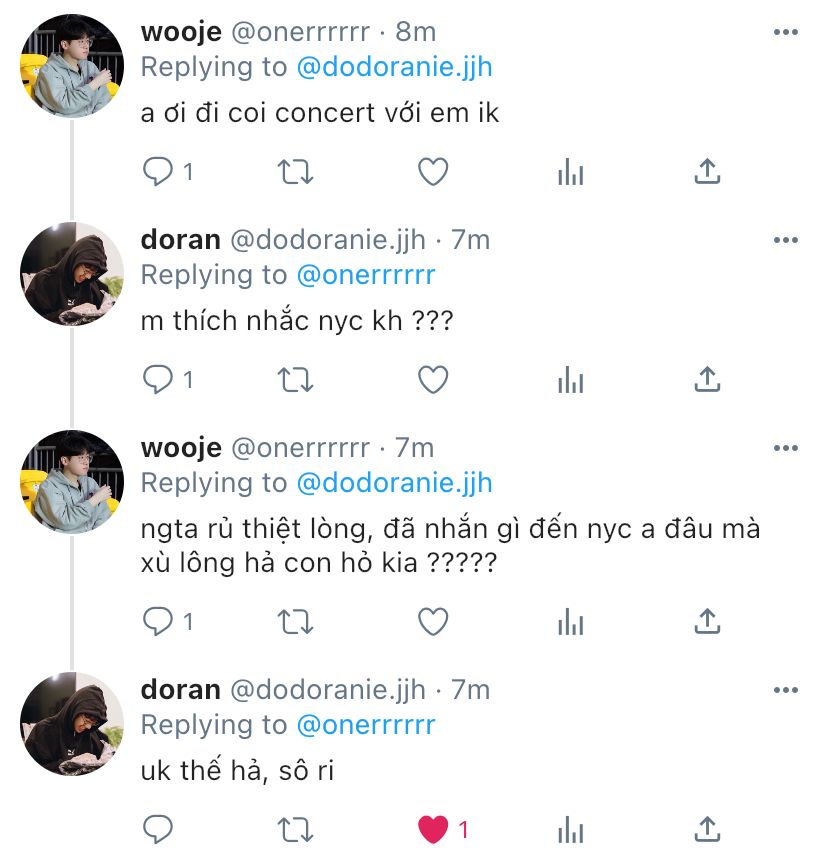828x858 pixels.
Task: Share wooje's 'ngta rủ thiệt lòng' tweet
Action: click(x=707, y=621)
